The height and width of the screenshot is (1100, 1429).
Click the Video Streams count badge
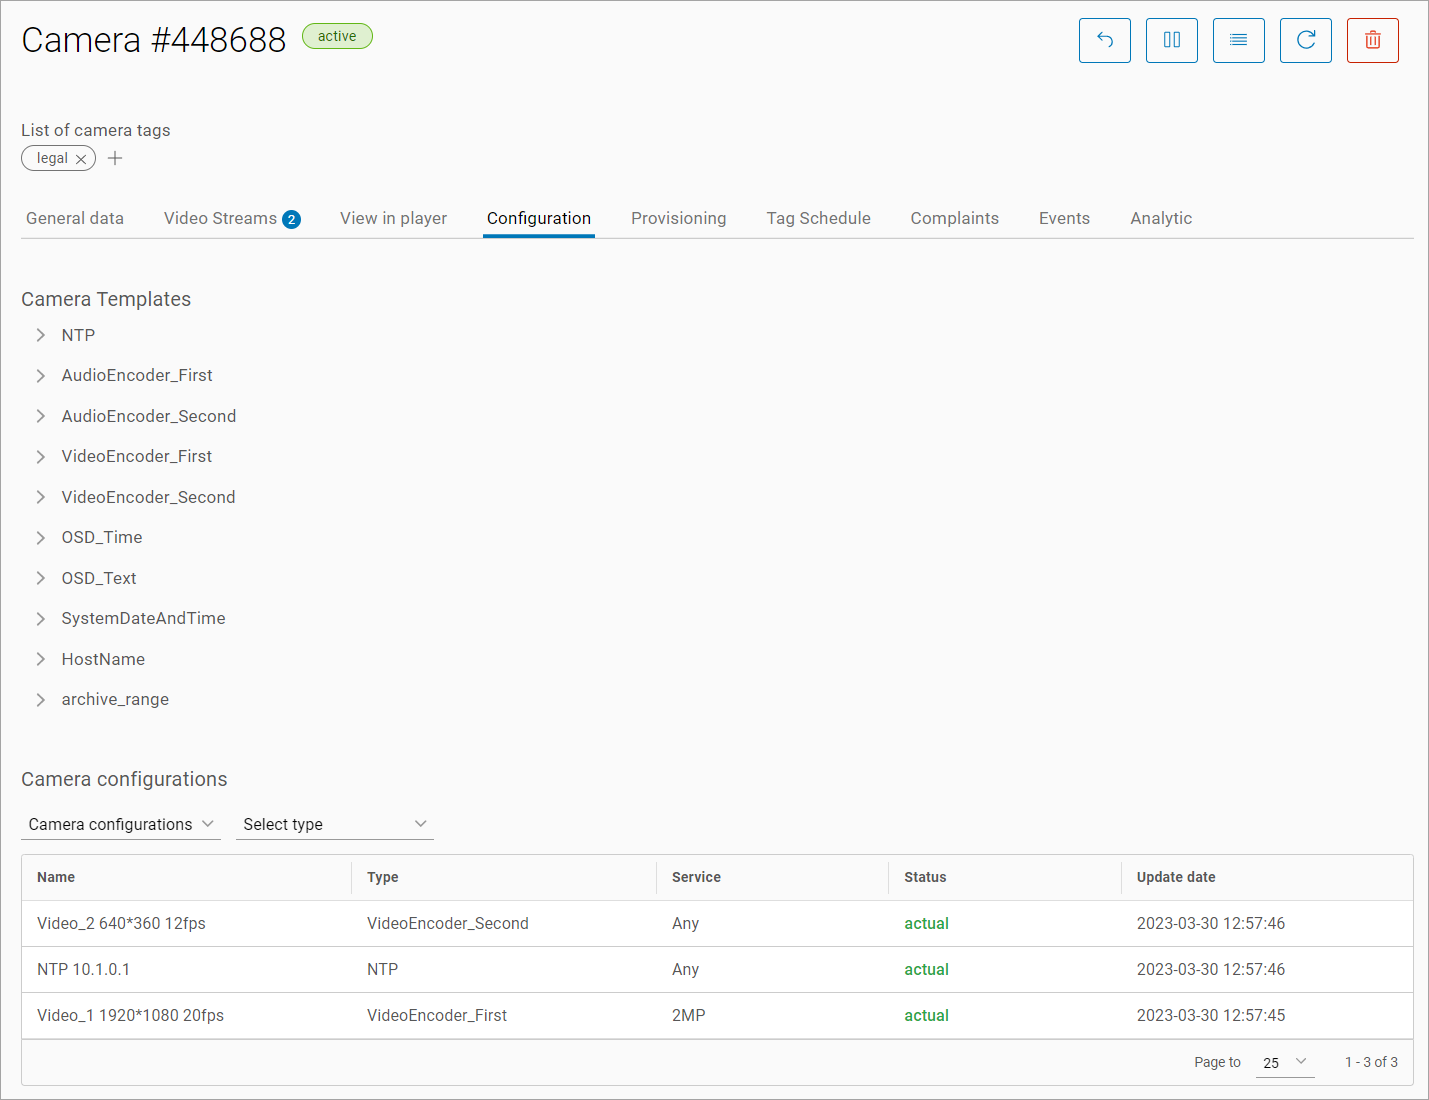[x=291, y=220]
